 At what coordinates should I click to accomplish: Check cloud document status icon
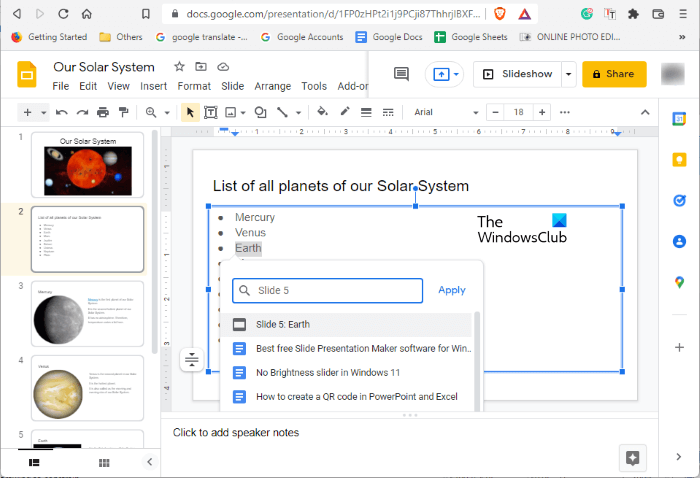223,67
